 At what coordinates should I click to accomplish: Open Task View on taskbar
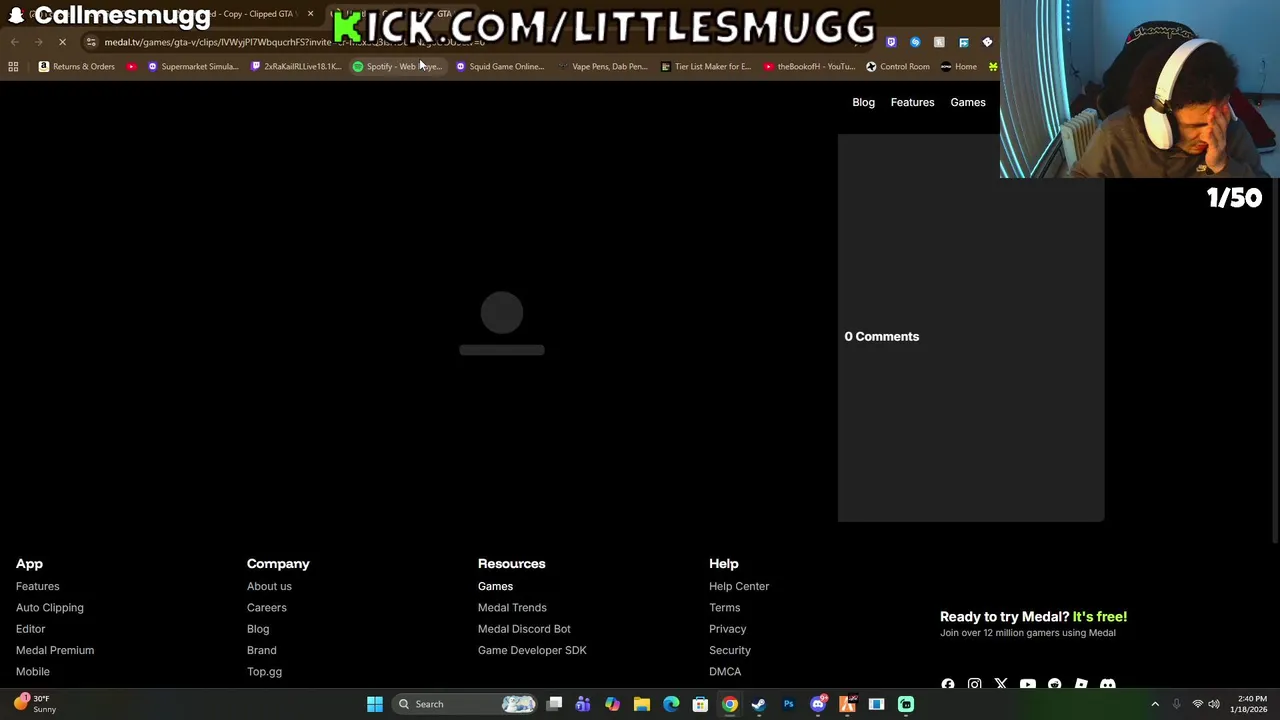point(554,704)
